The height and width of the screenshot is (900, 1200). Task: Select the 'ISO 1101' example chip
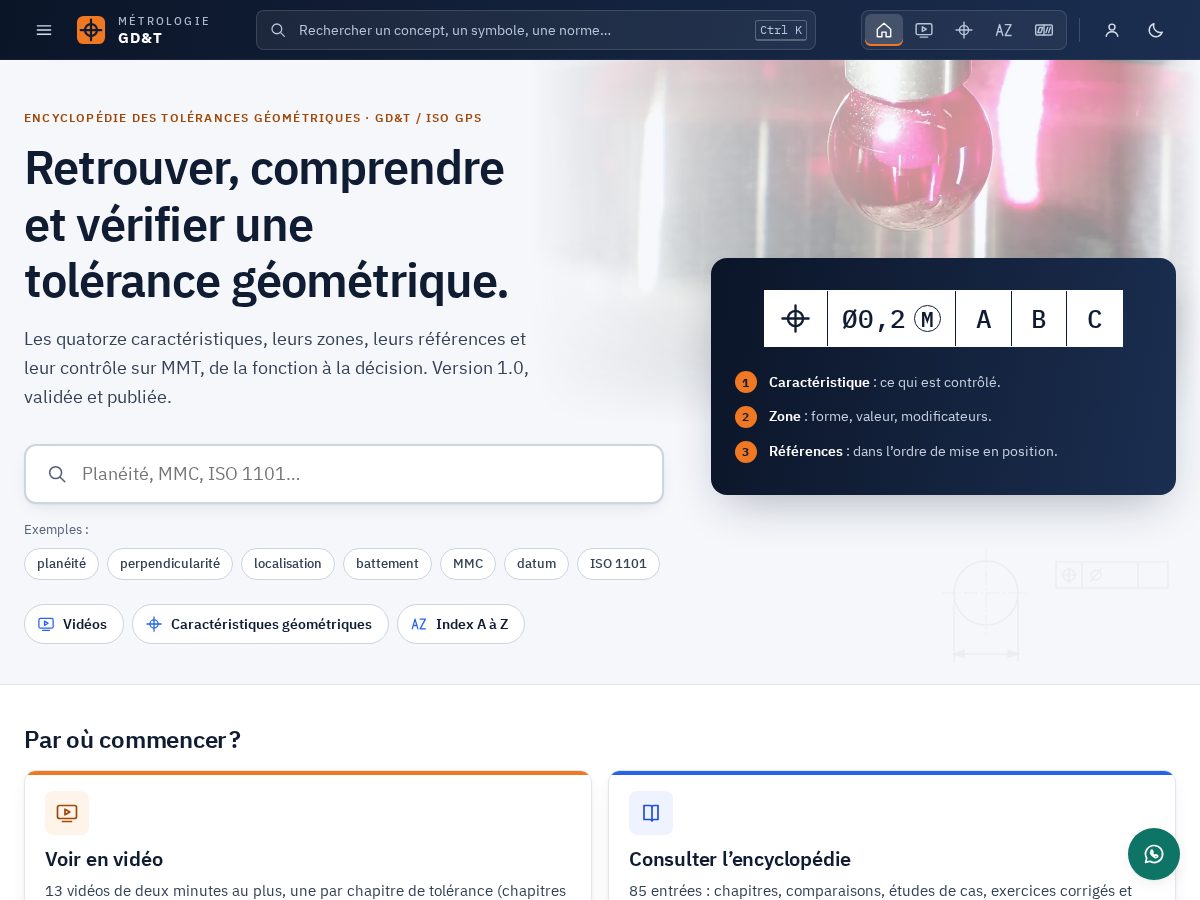point(618,564)
